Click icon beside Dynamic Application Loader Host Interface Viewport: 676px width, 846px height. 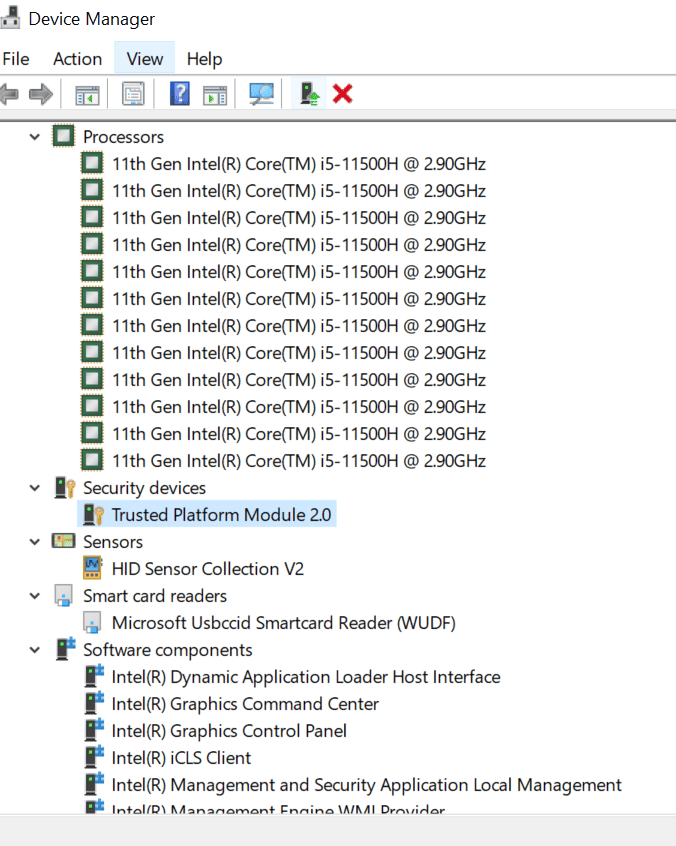click(x=94, y=676)
